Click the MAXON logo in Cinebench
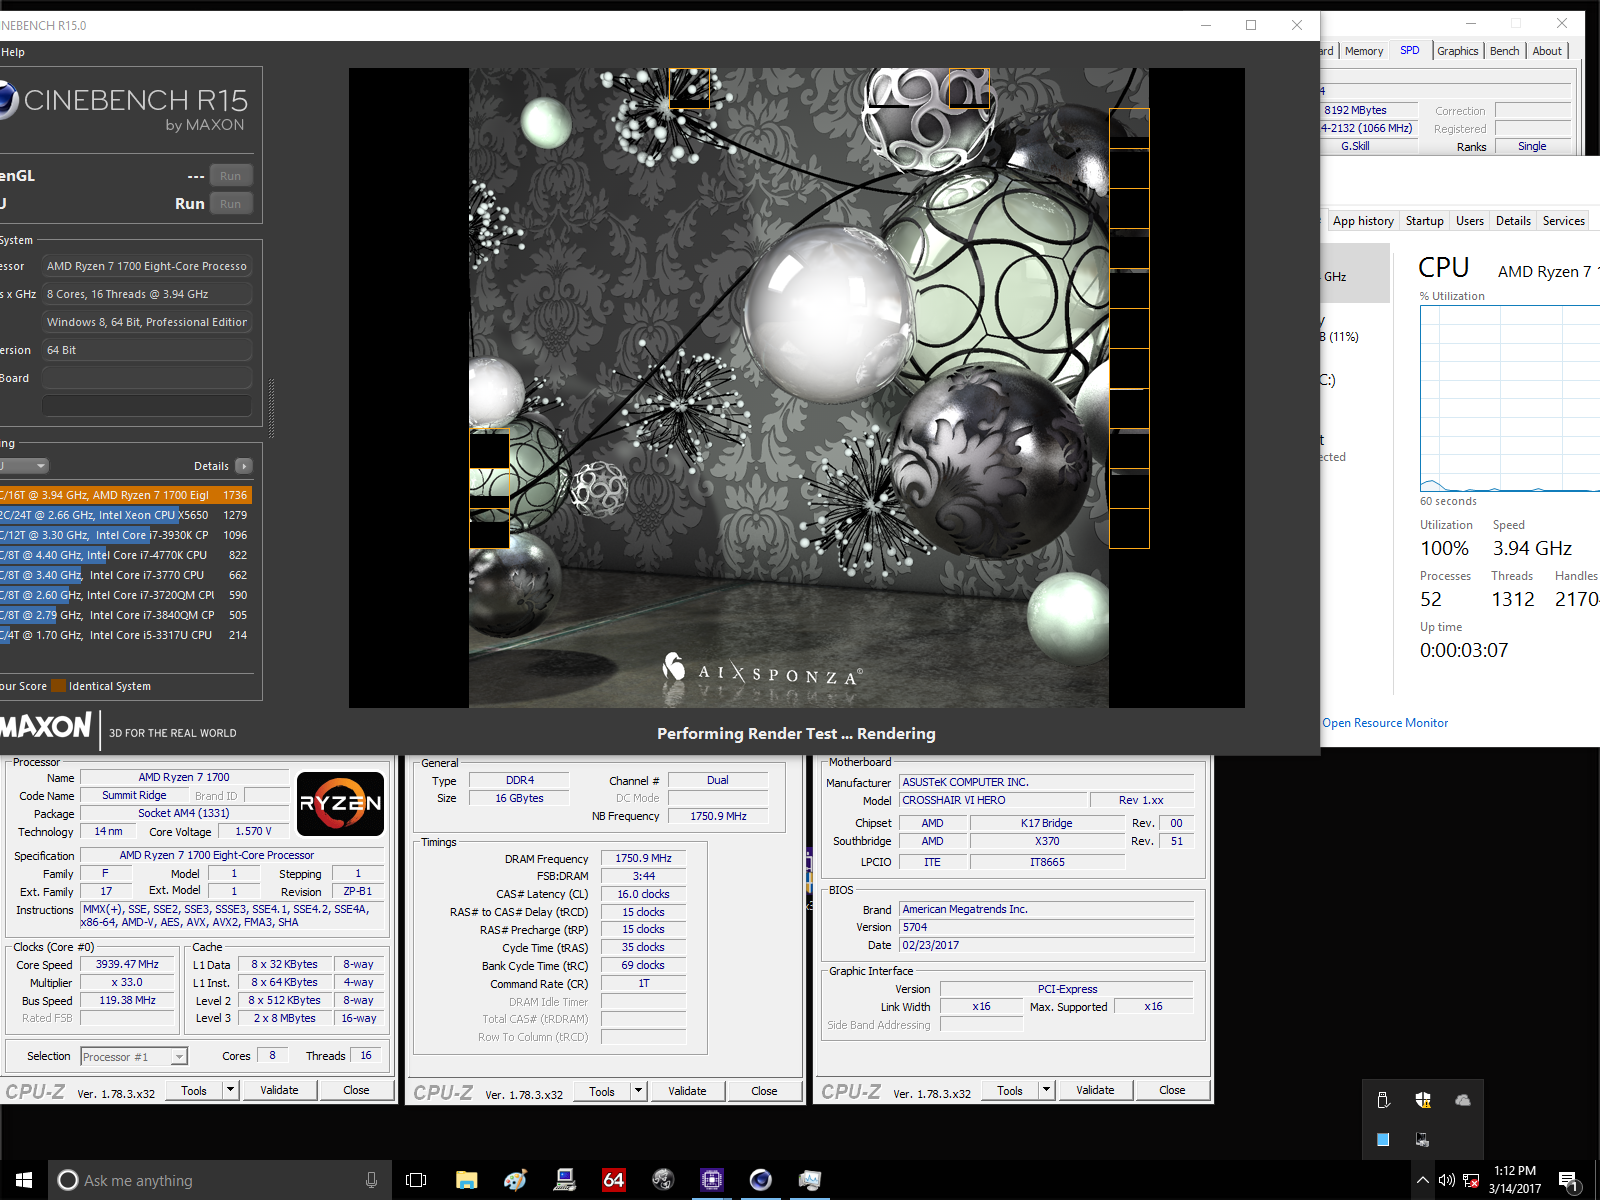 (x=46, y=726)
